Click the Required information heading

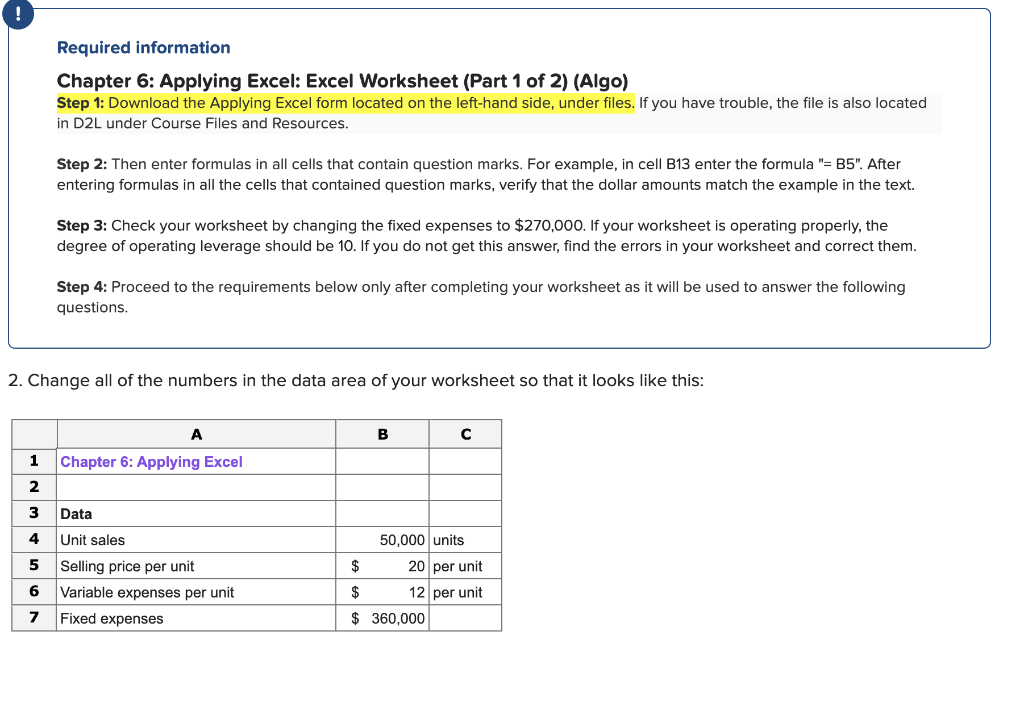coord(143,47)
